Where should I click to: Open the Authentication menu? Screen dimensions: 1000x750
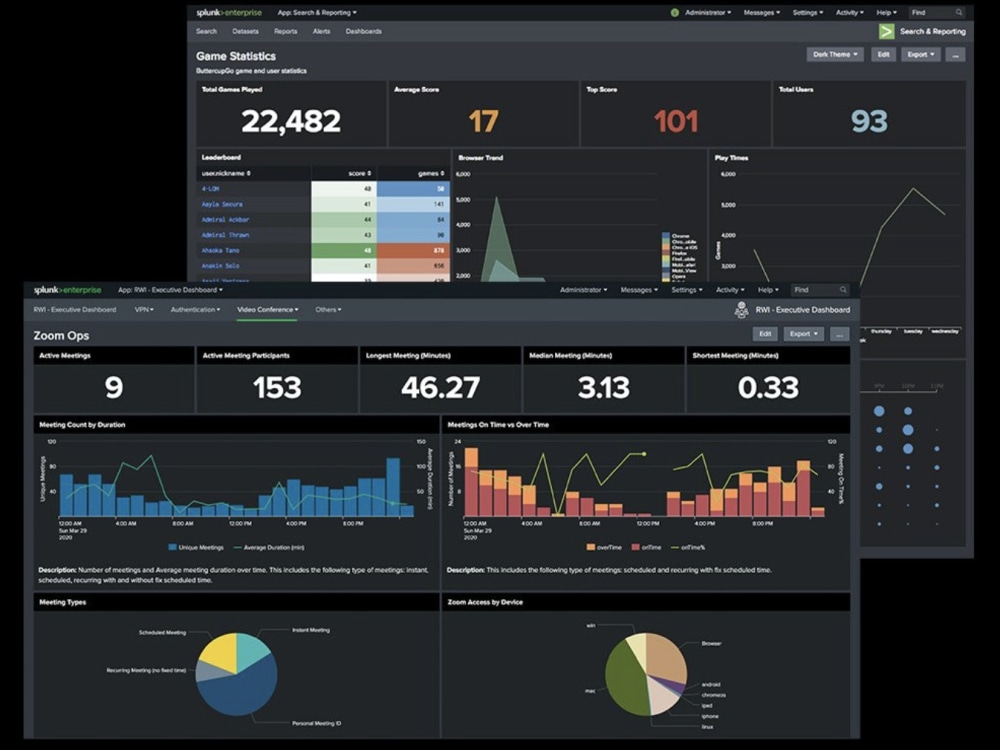coord(195,309)
